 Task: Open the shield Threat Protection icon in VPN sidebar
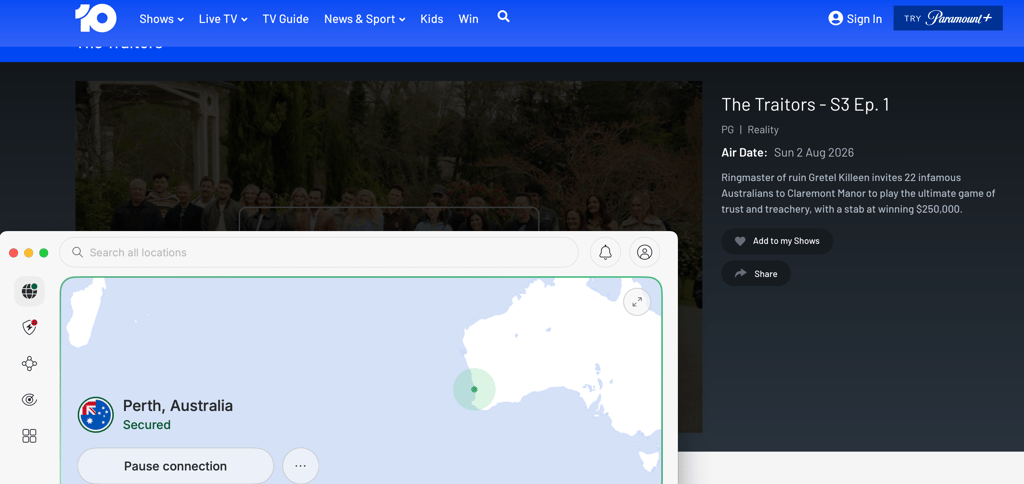[x=29, y=327]
